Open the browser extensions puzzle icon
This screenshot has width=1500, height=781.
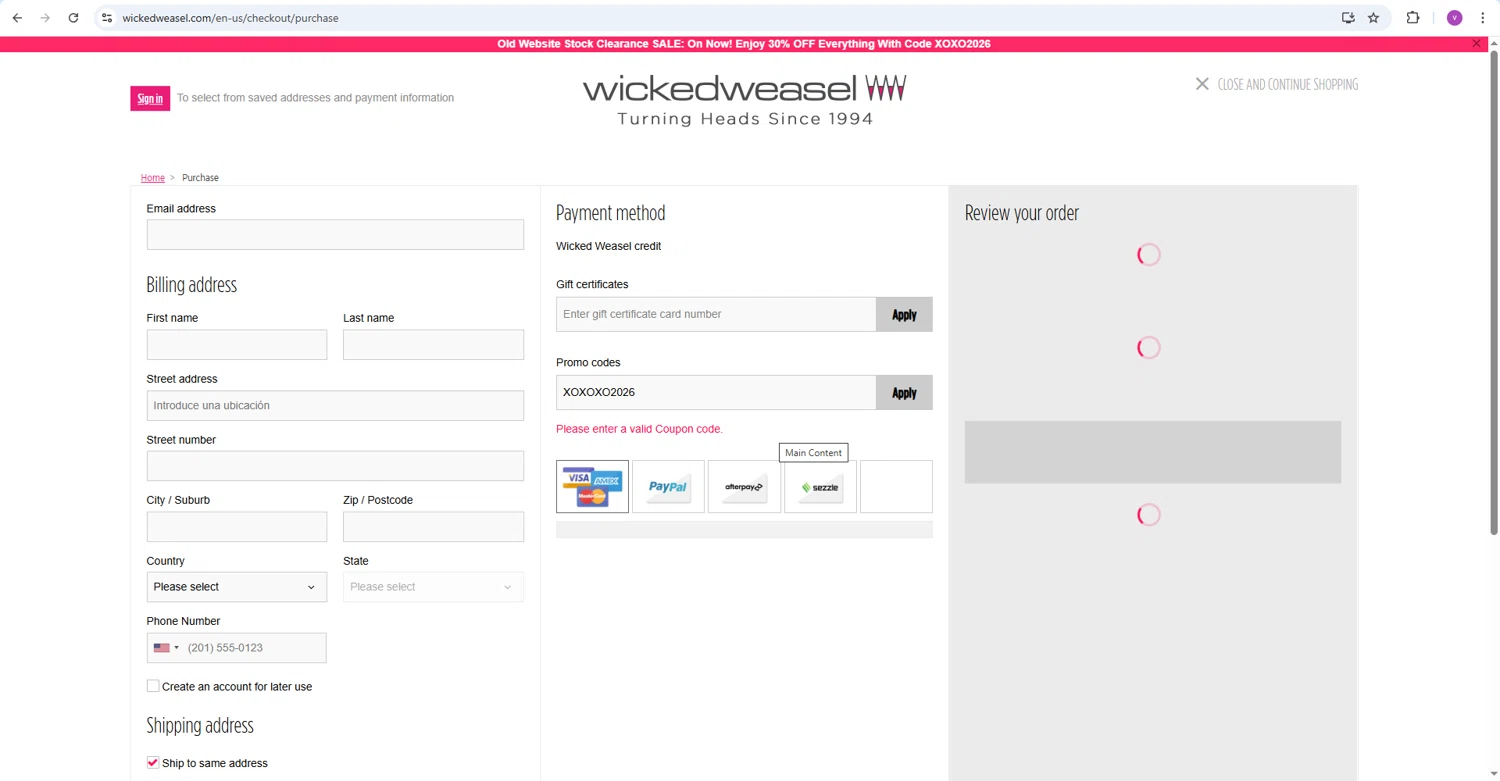tap(1413, 18)
